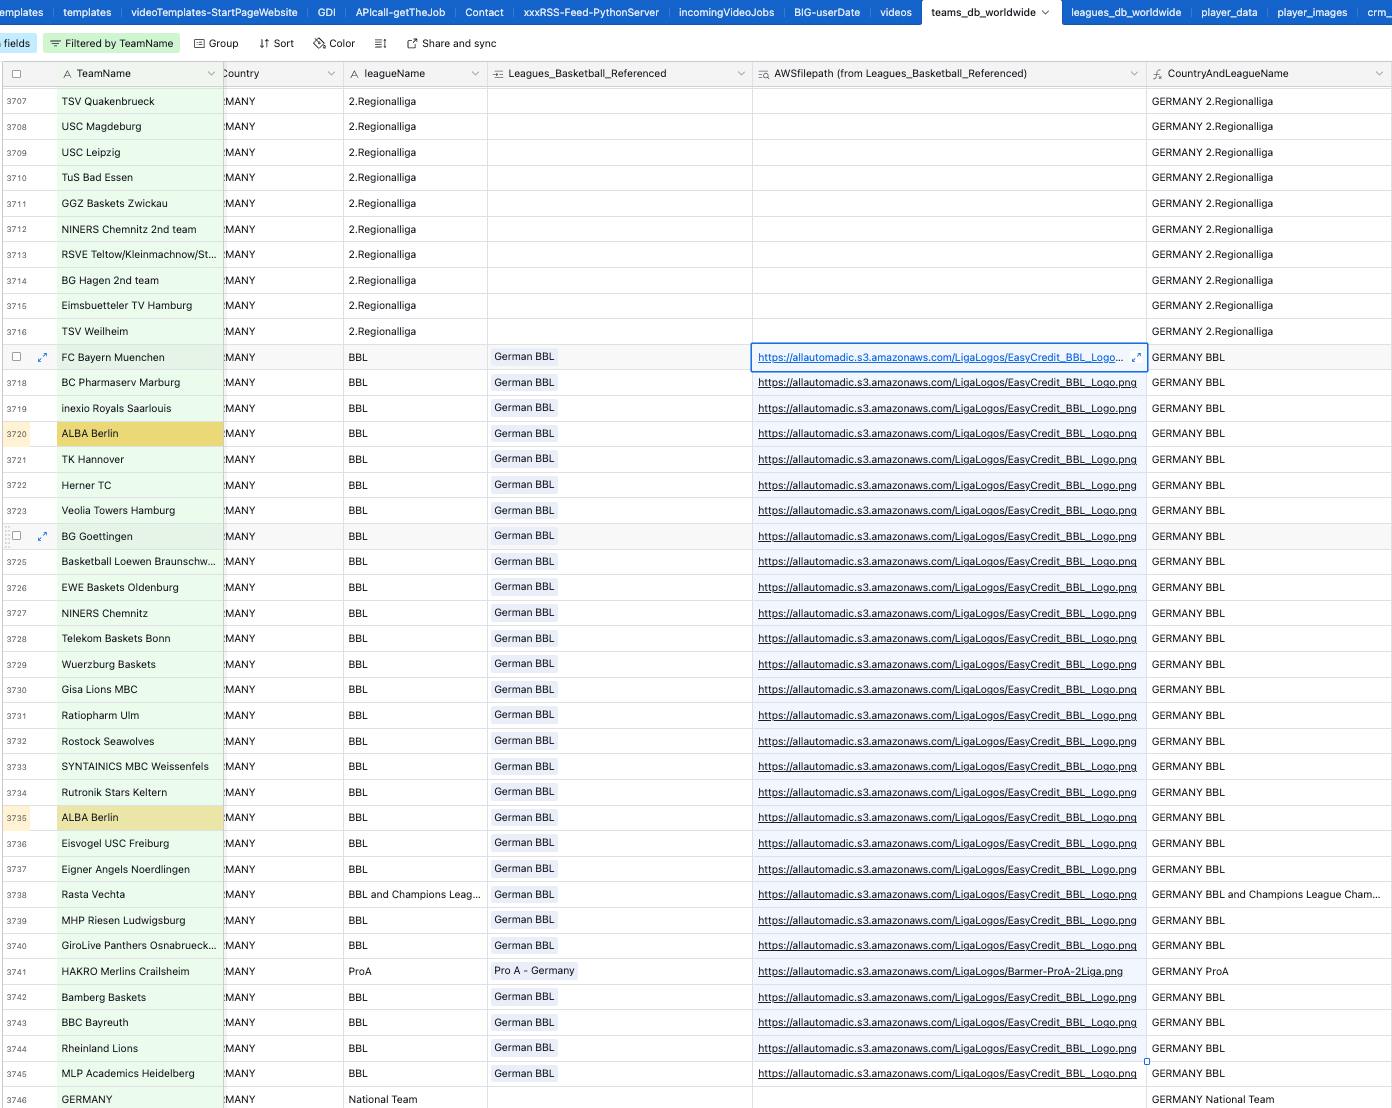Expand the selected AWSfilepath cell
Image resolution: width=1392 pixels, height=1108 pixels.
(x=1136, y=357)
